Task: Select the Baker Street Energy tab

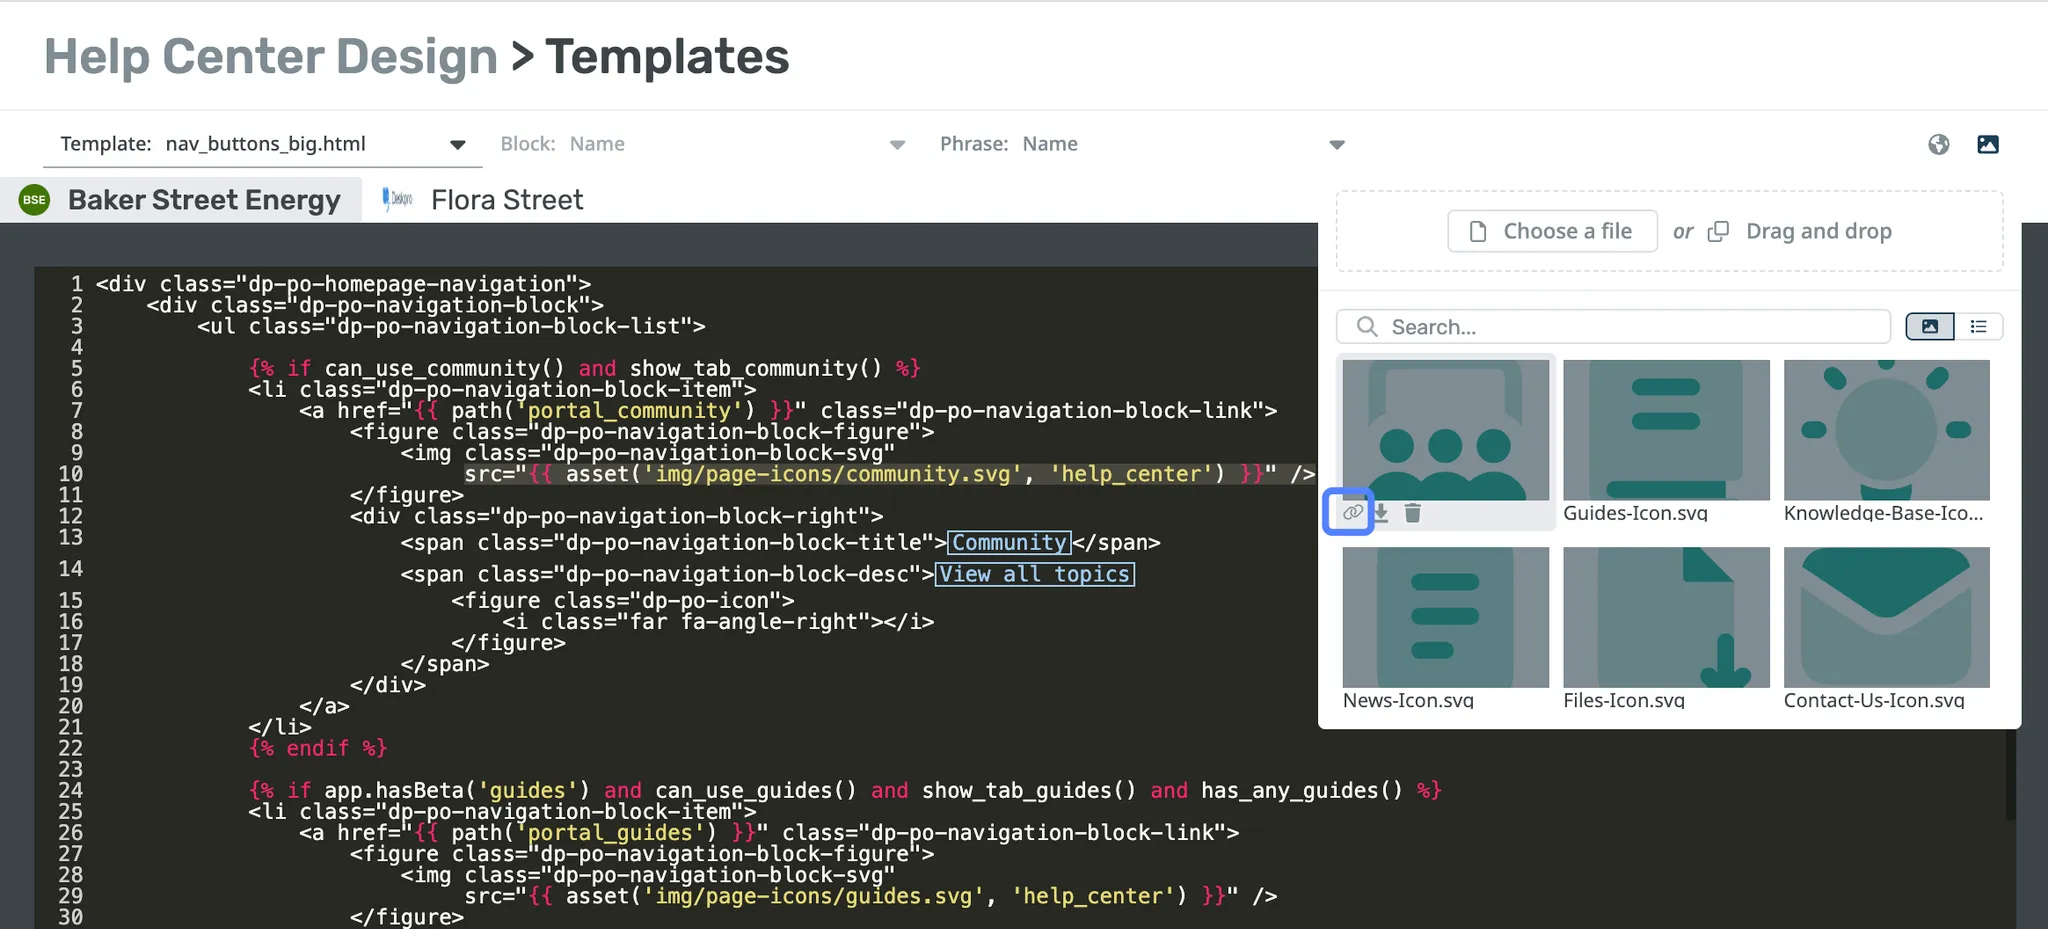Action: tap(203, 200)
